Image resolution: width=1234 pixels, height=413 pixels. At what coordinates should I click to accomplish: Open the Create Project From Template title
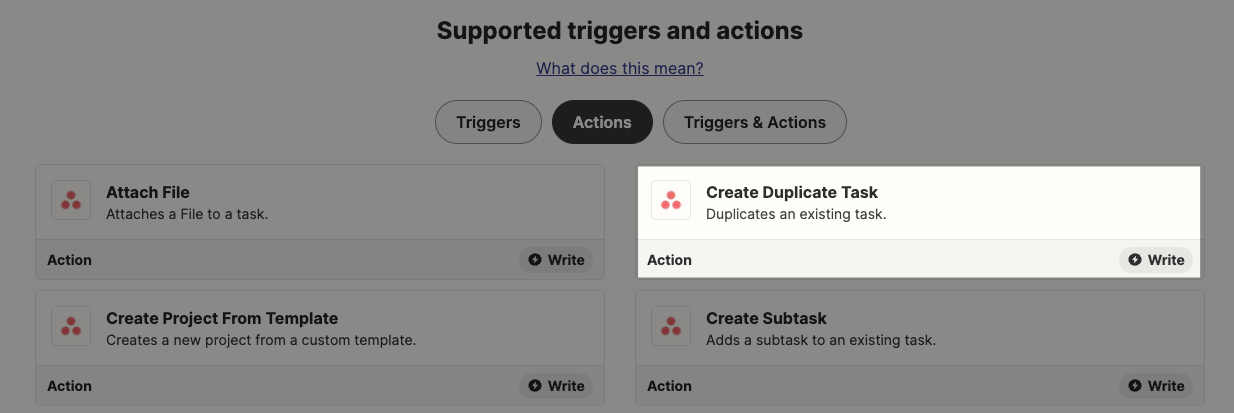222,318
